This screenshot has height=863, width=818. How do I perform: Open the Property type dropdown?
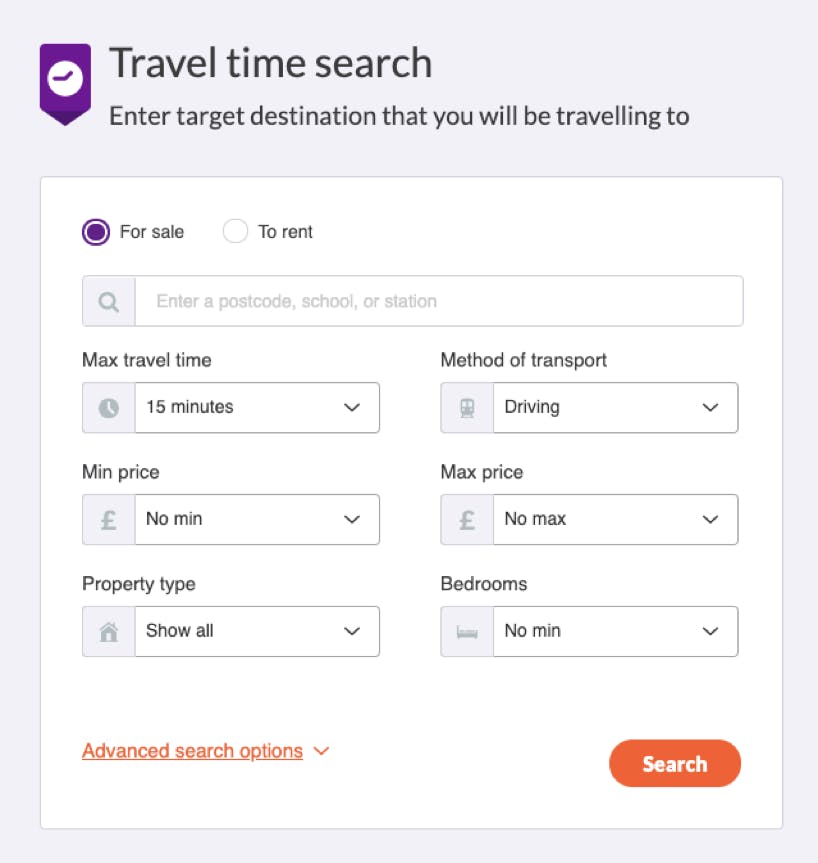(257, 631)
